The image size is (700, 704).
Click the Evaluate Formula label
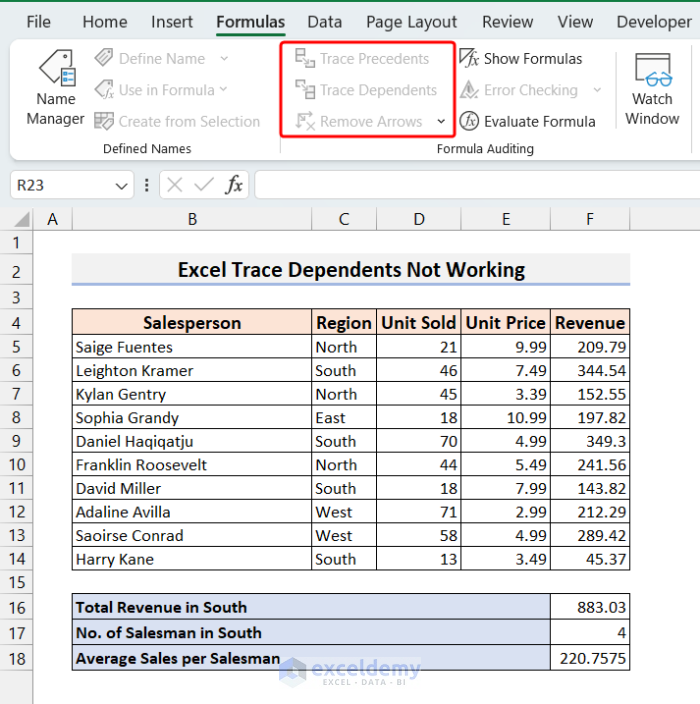[540, 121]
